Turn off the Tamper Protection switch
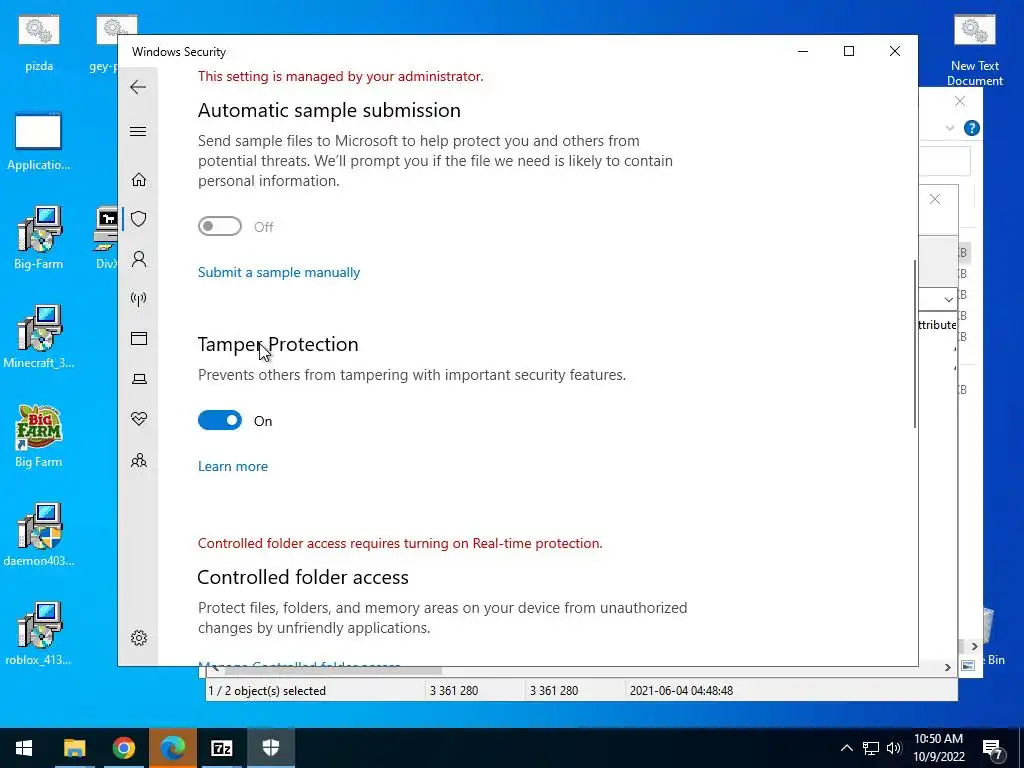Image resolution: width=1024 pixels, height=768 pixels. 220,421
